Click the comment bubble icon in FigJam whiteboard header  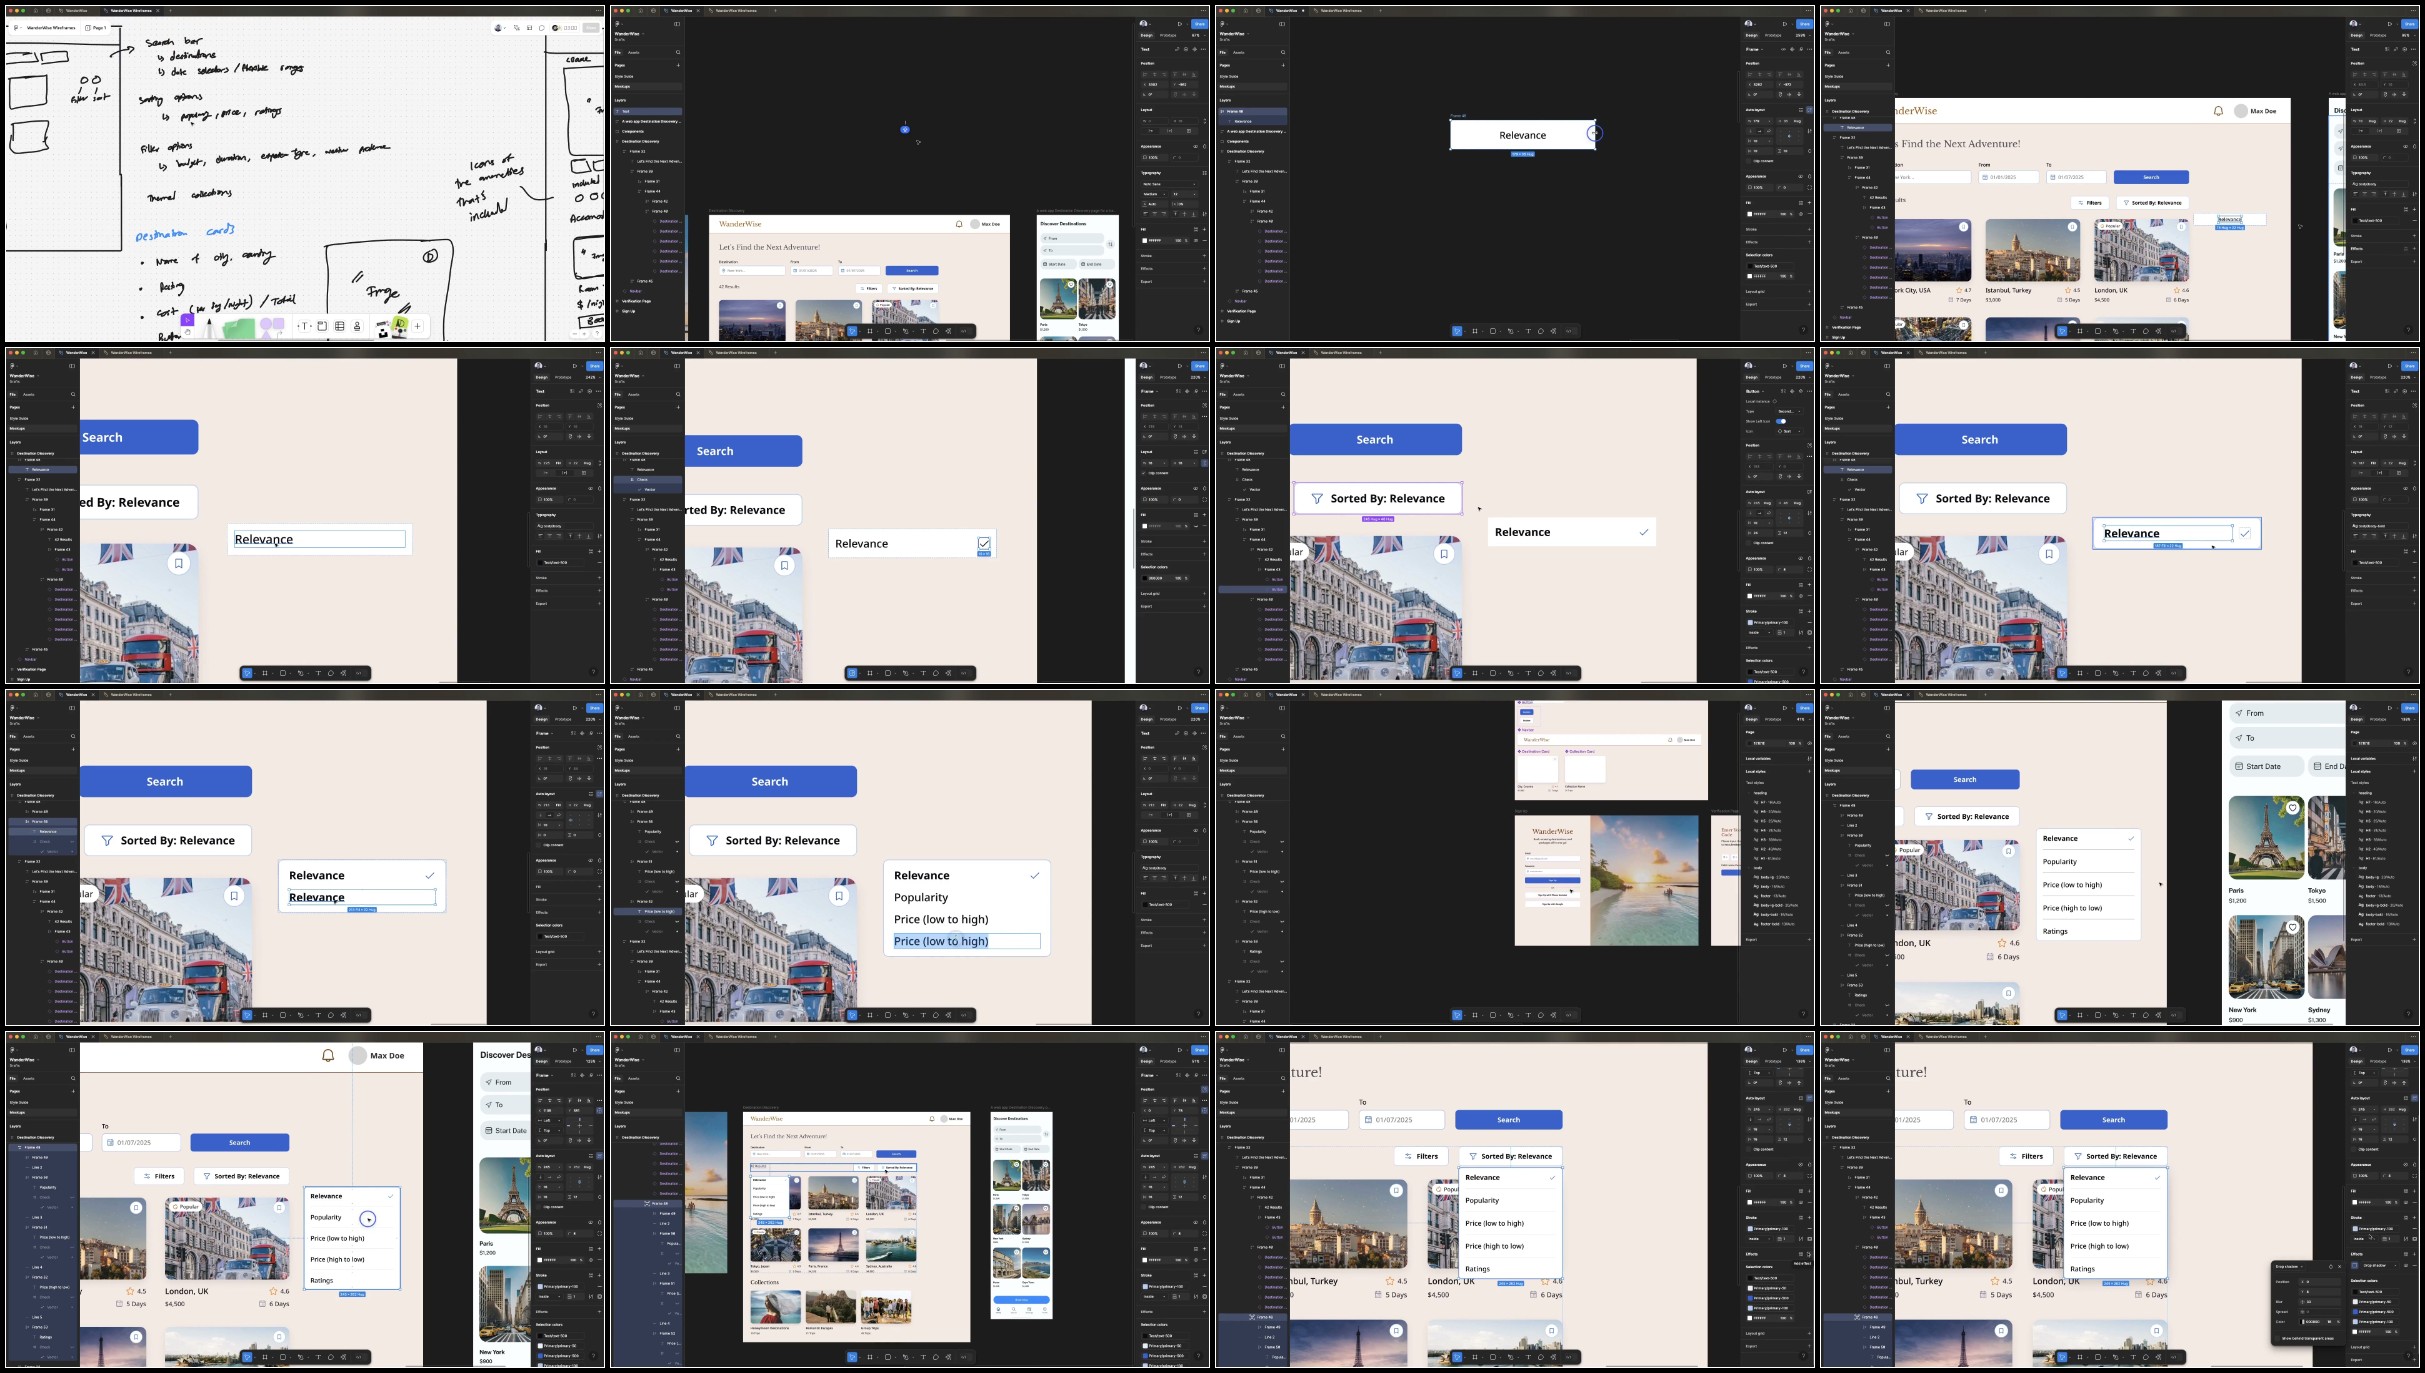click(542, 28)
